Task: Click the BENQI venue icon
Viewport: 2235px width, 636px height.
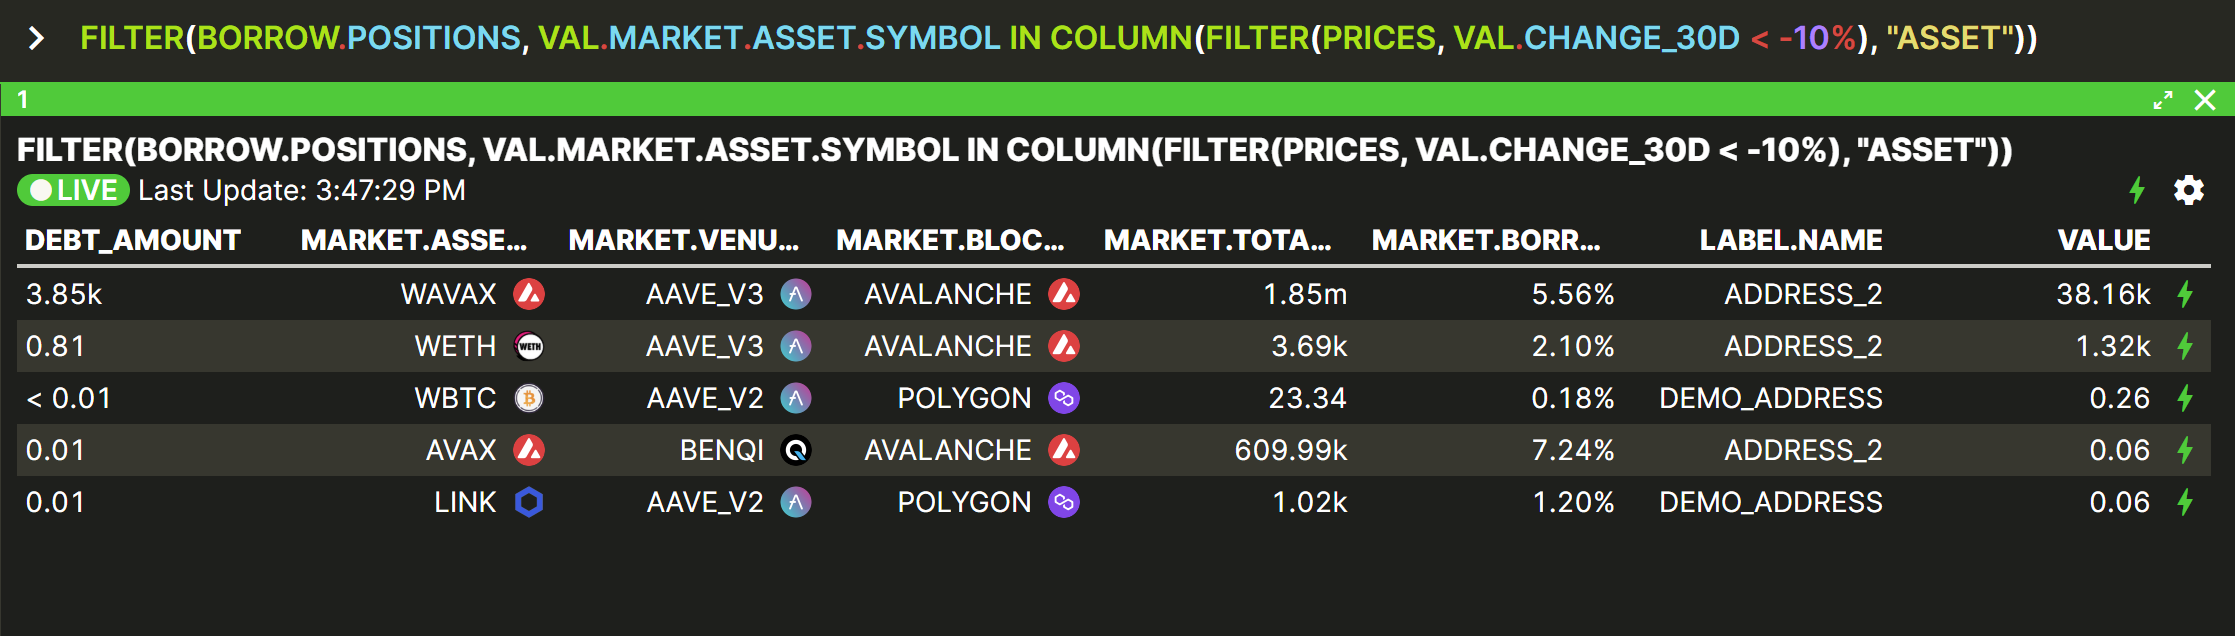Action: tap(796, 450)
